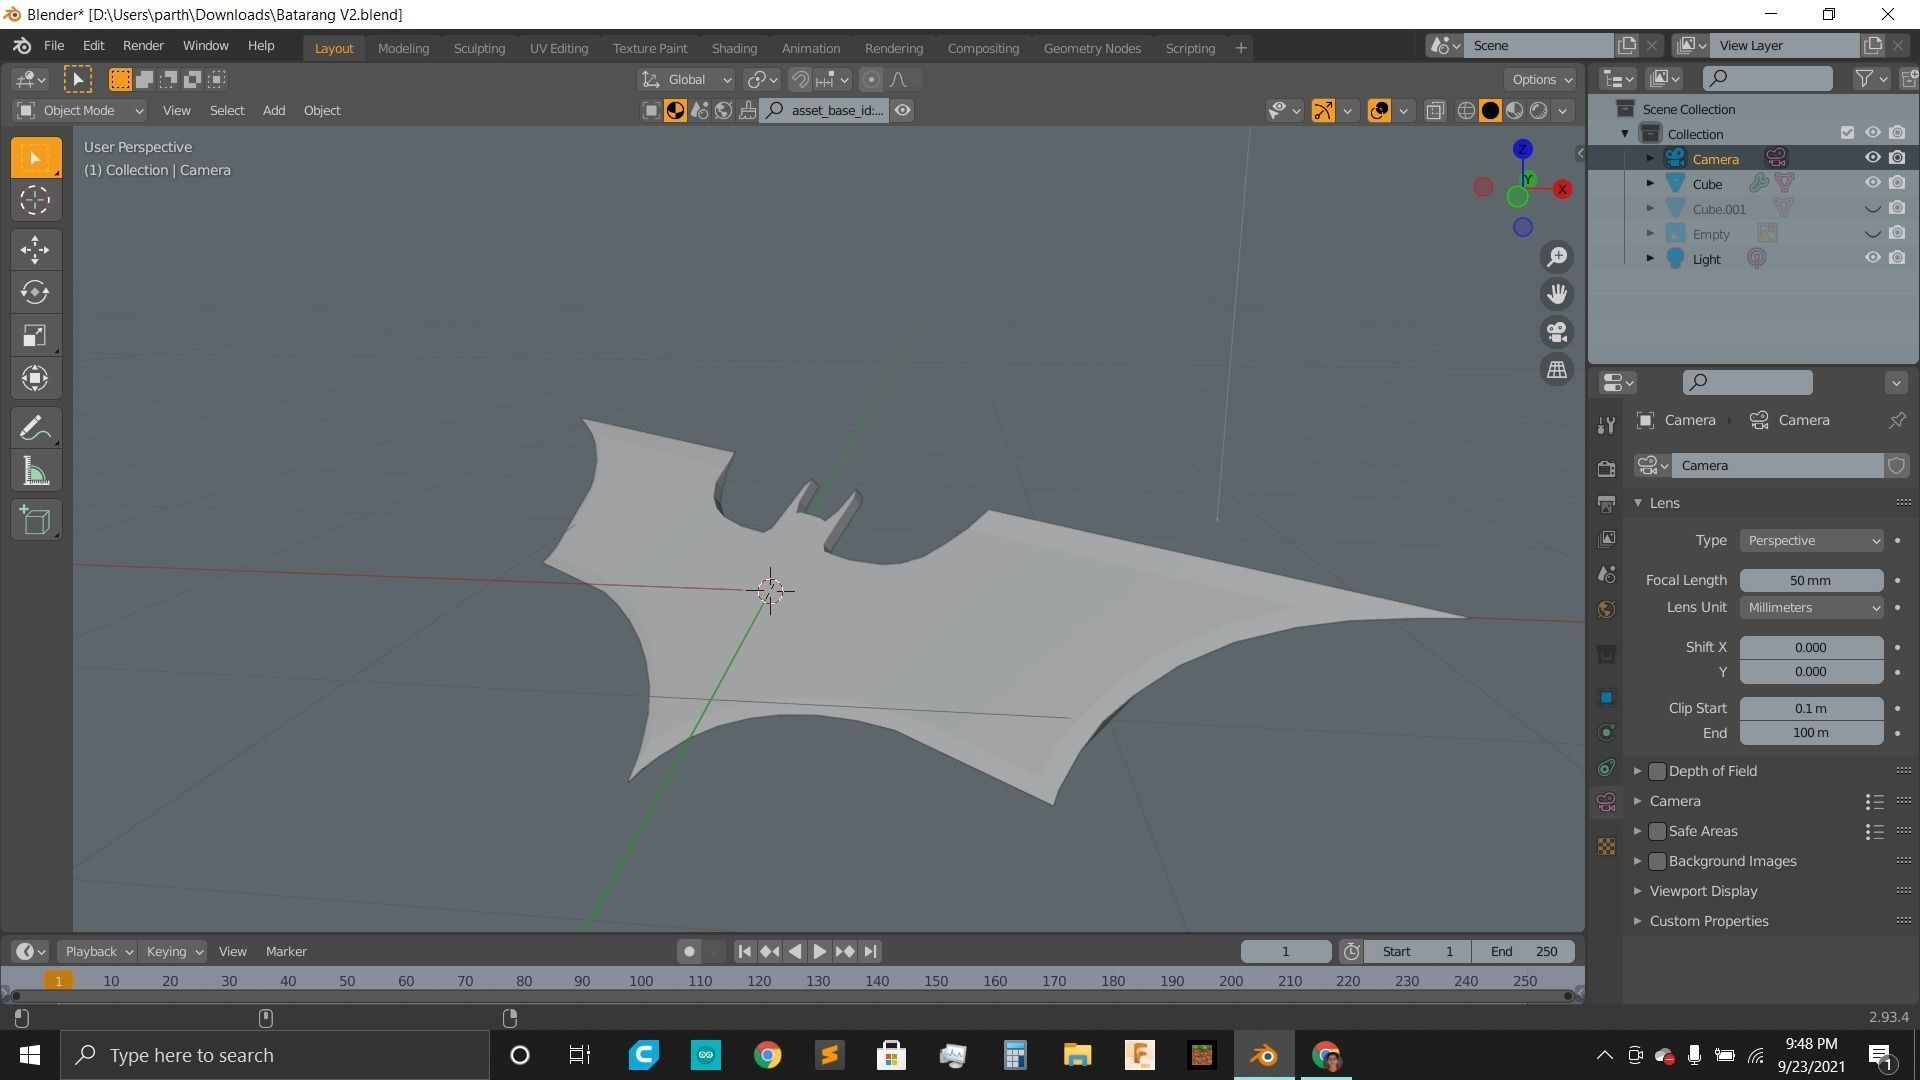Screen dimensions: 1920x1080
Task: Open lens Type Perspective dropdown
Action: point(1811,541)
